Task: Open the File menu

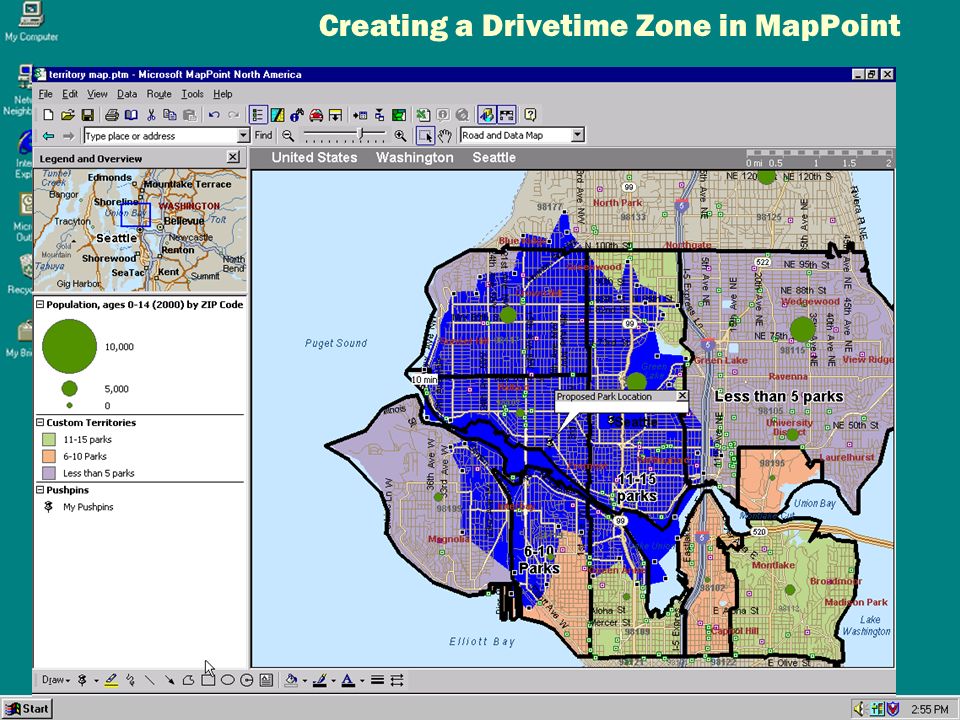Action: point(45,94)
